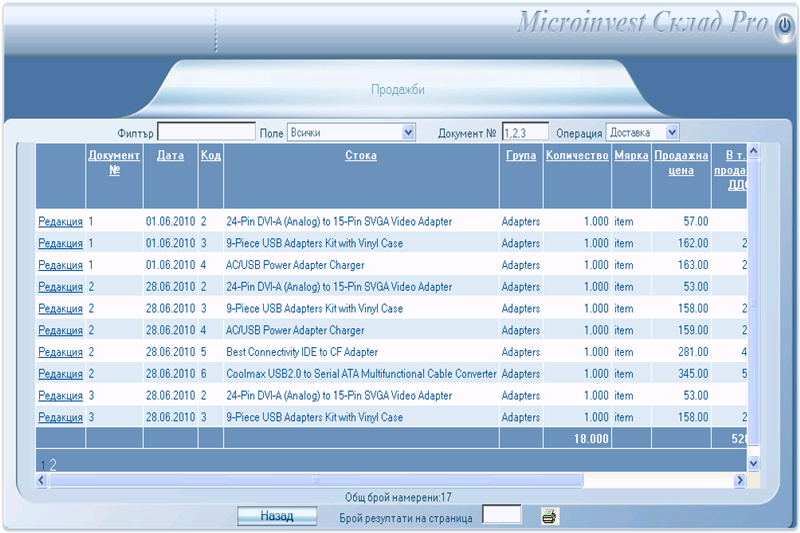Sort by Количество column header
Screen dimensions: 800x533
click(577, 155)
